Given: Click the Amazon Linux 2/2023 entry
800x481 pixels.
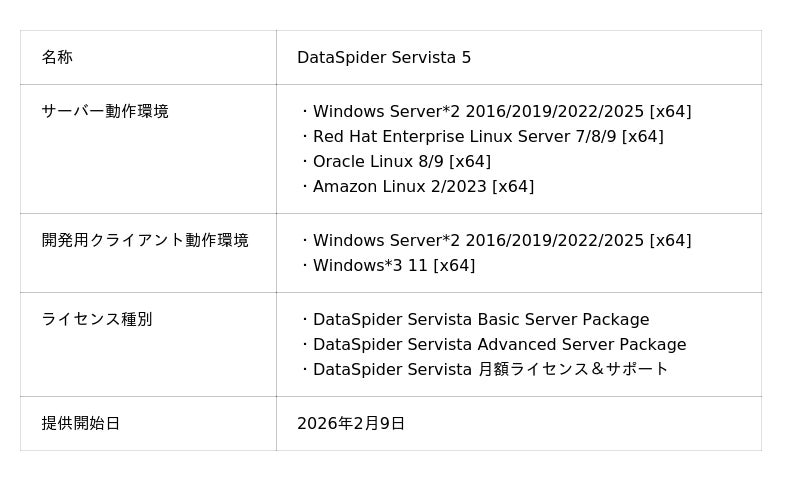Looking at the screenshot, I should click(x=423, y=187).
